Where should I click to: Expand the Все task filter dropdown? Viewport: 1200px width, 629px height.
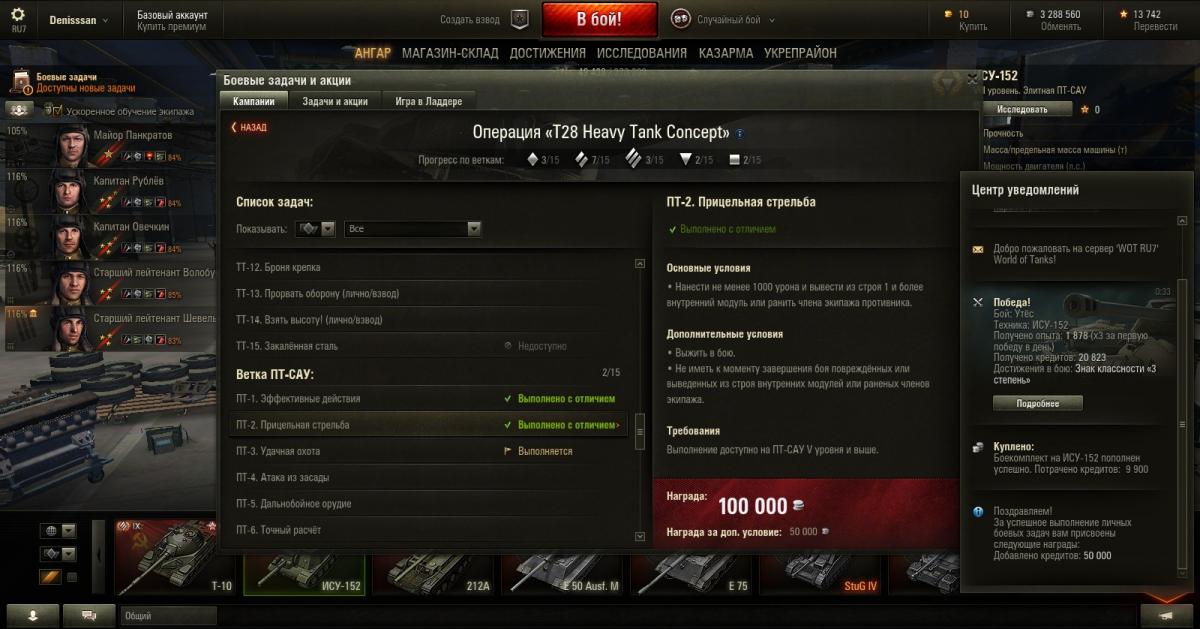[413, 229]
